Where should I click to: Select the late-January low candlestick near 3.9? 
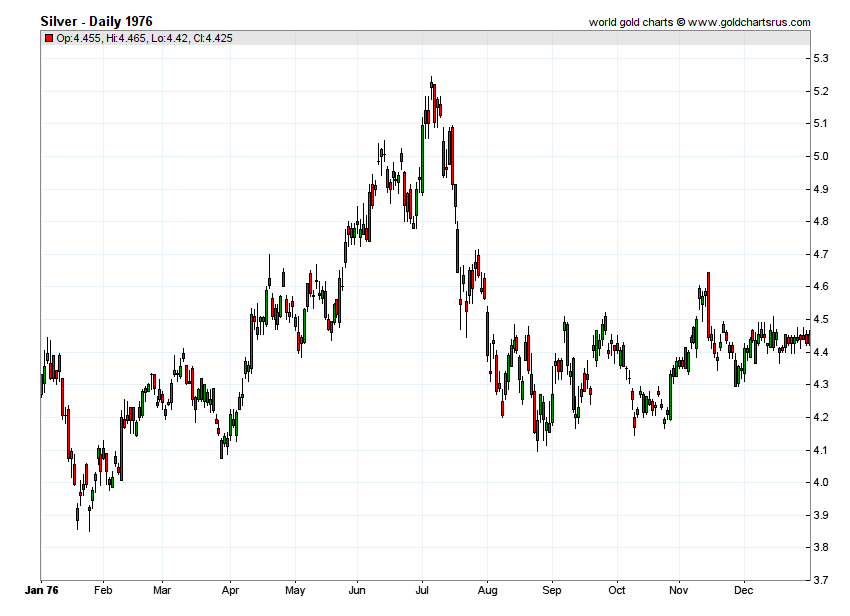(x=77, y=515)
